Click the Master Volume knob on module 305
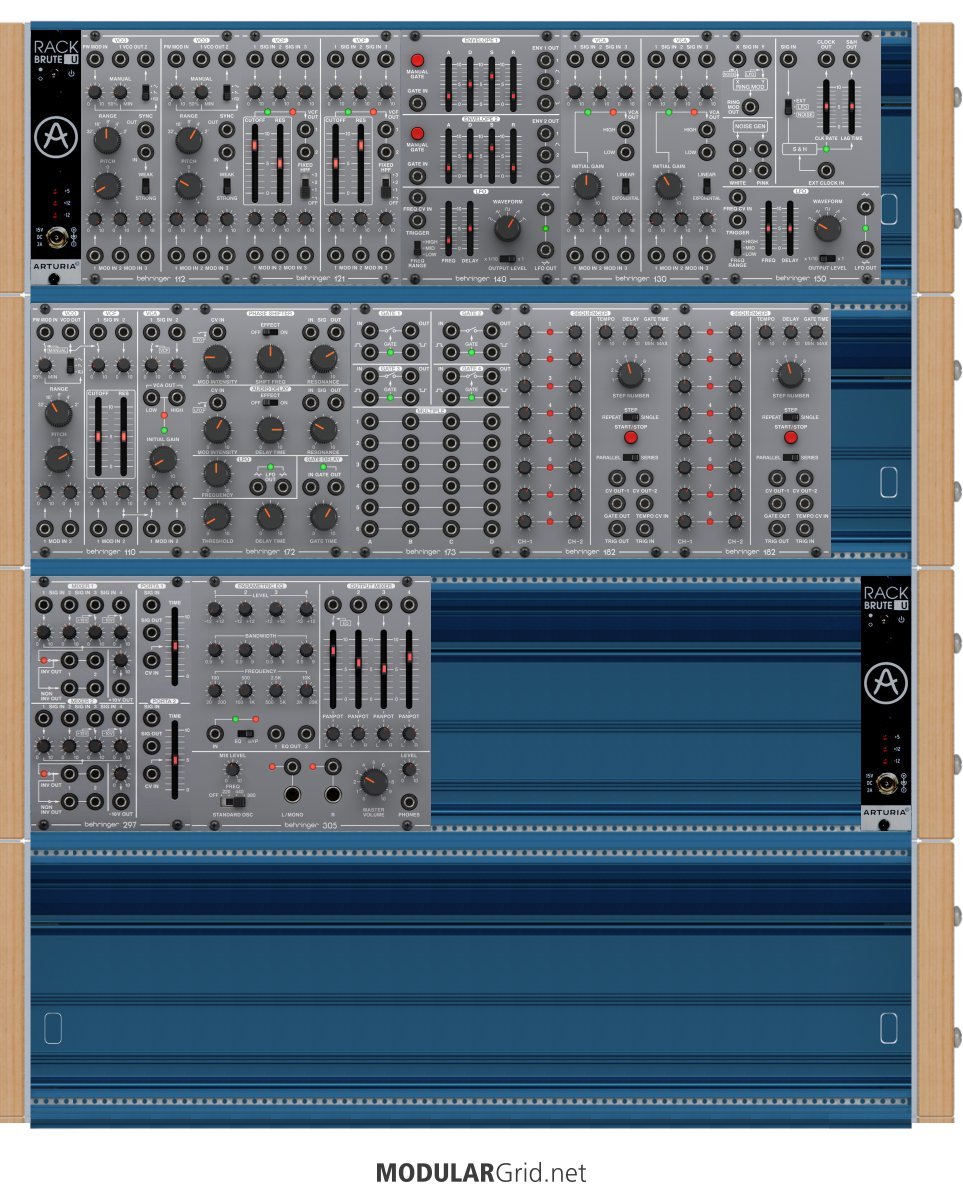Screen dimensions: 963x1194 [x=373, y=783]
